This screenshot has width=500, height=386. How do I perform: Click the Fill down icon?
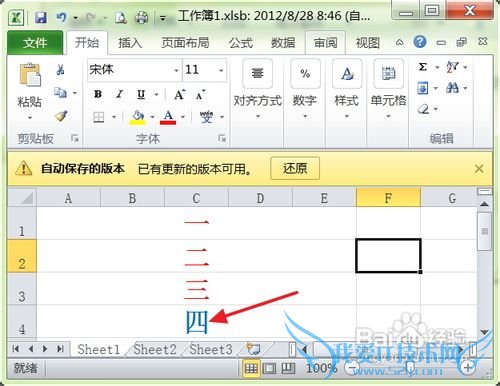click(423, 88)
